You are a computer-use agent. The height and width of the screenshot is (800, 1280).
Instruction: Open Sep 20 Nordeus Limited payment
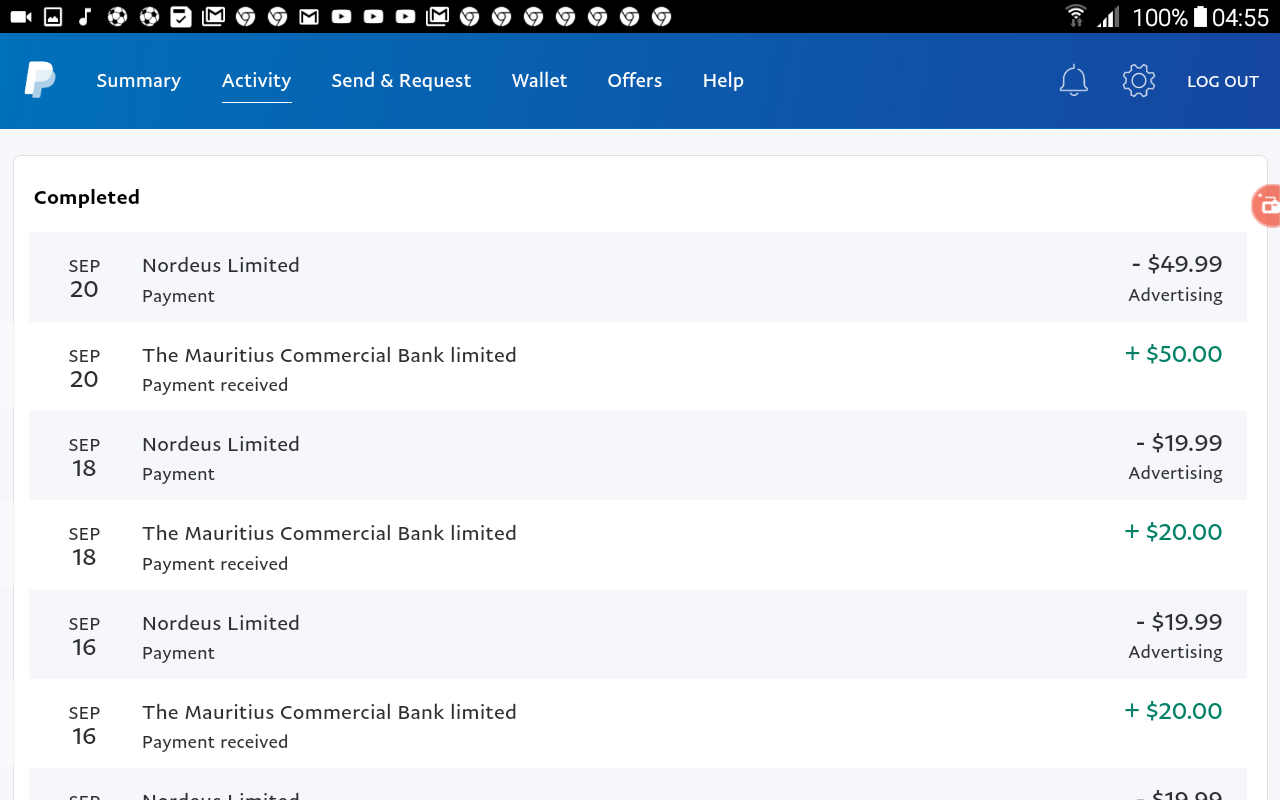click(x=638, y=277)
